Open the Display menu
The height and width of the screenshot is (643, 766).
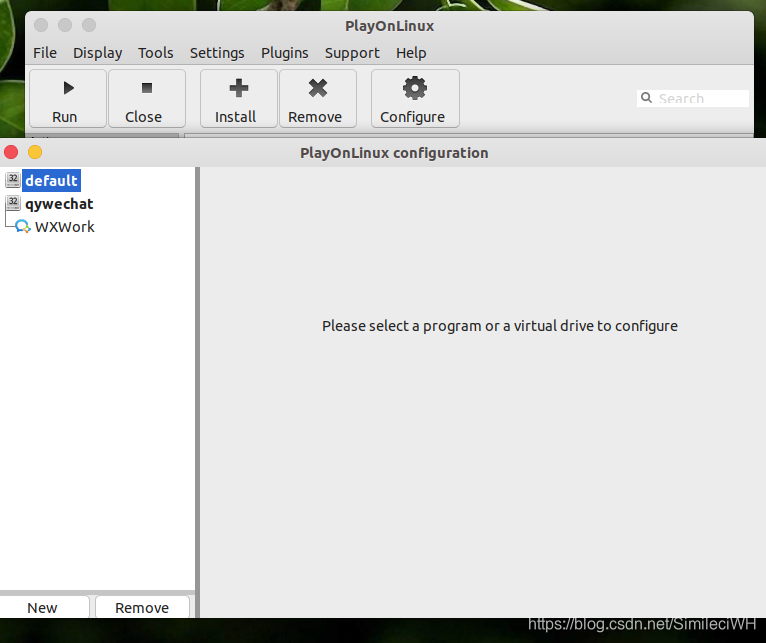tap(98, 53)
